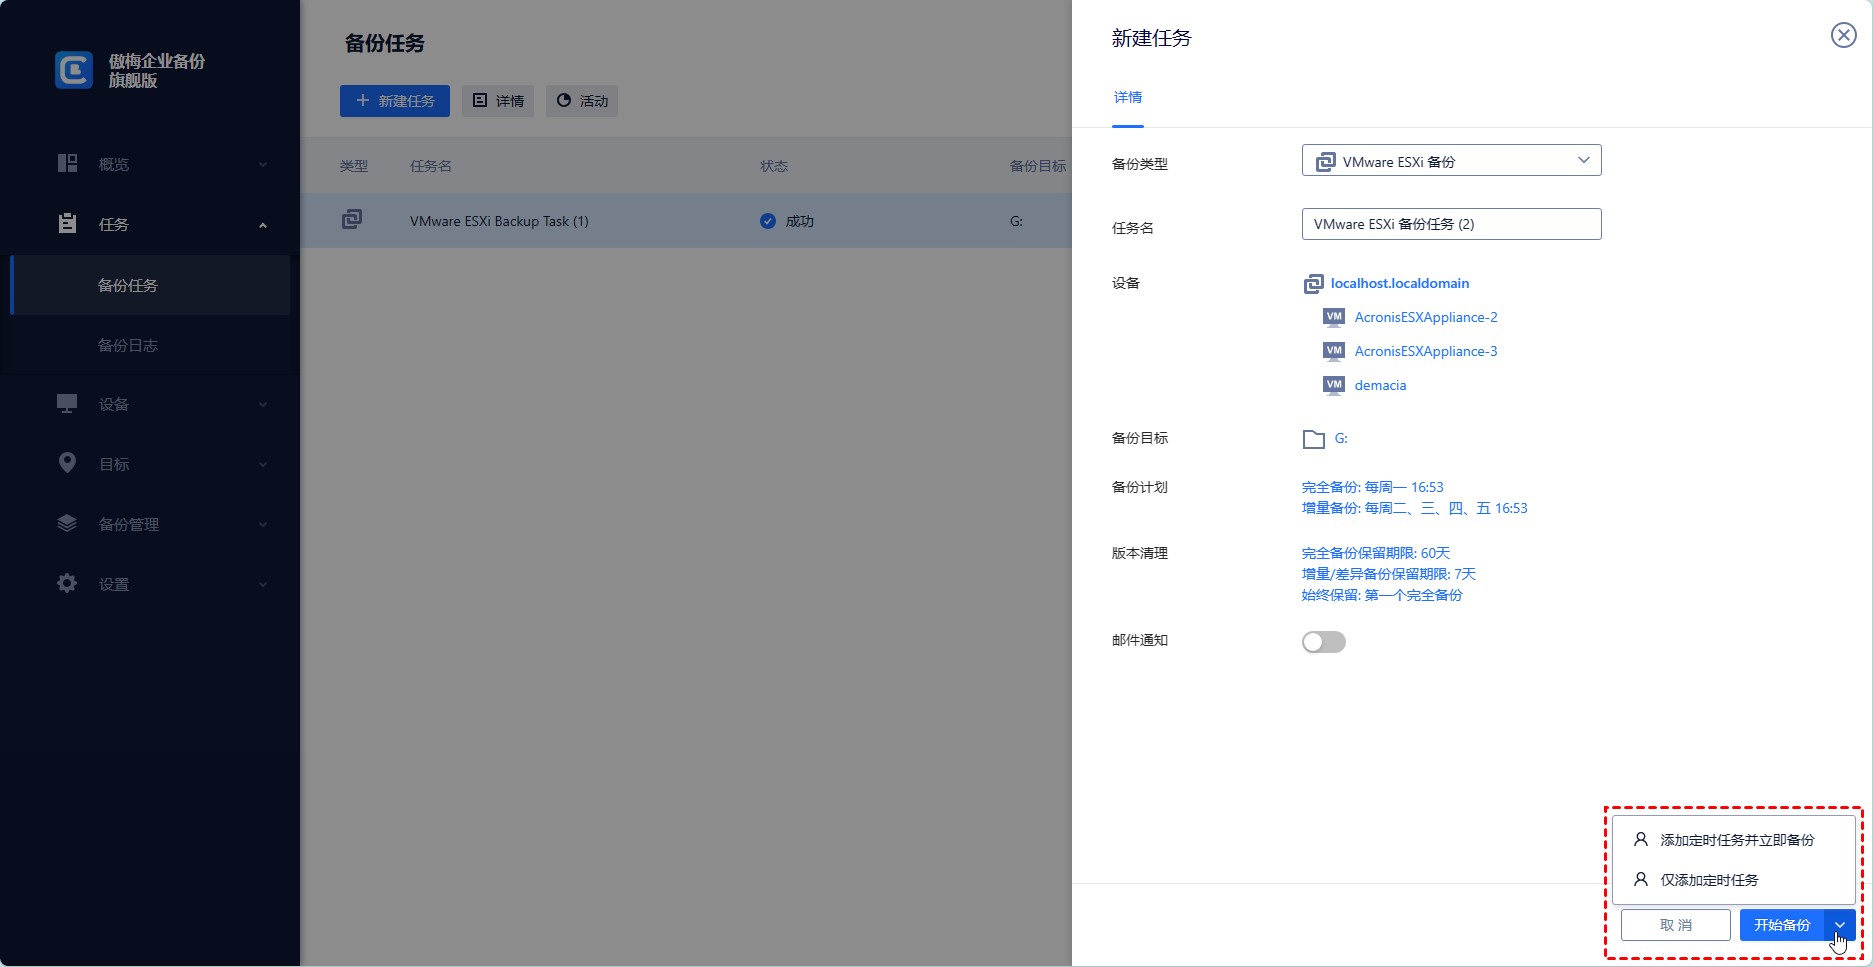This screenshot has width=1873, height=967.
Task: Click 始终保留: 第一个完全备份 link
Action: 1382,595
